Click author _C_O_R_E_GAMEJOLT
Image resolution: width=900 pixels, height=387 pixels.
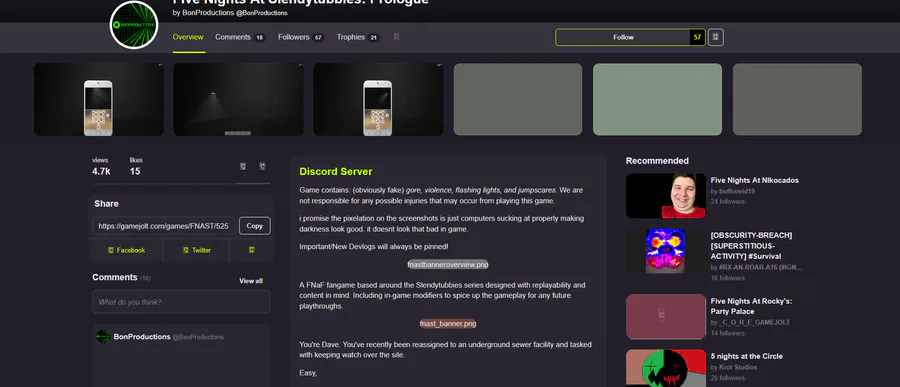[x=754, y=323]
